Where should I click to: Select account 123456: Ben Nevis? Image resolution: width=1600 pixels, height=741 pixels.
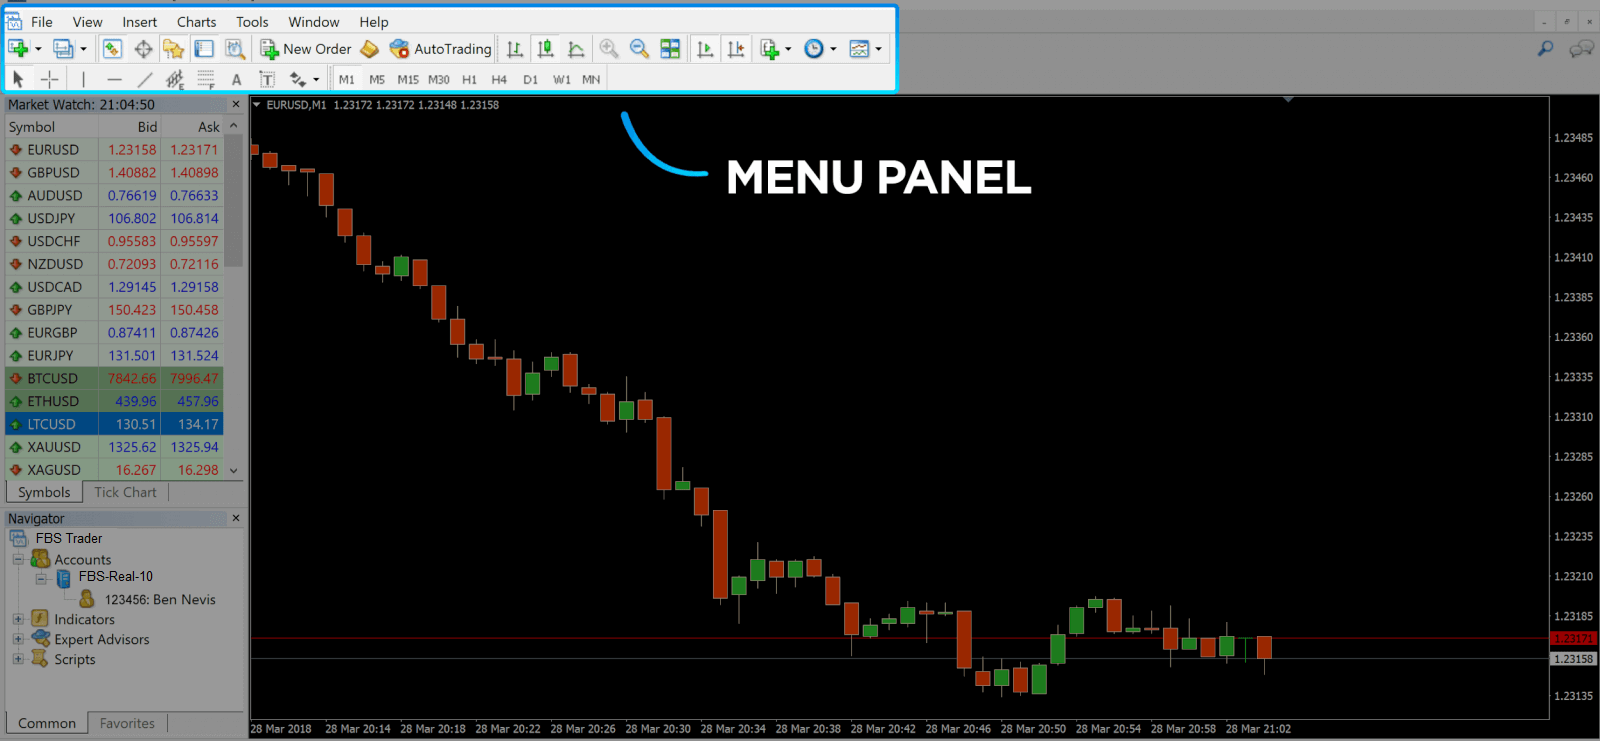160,600
